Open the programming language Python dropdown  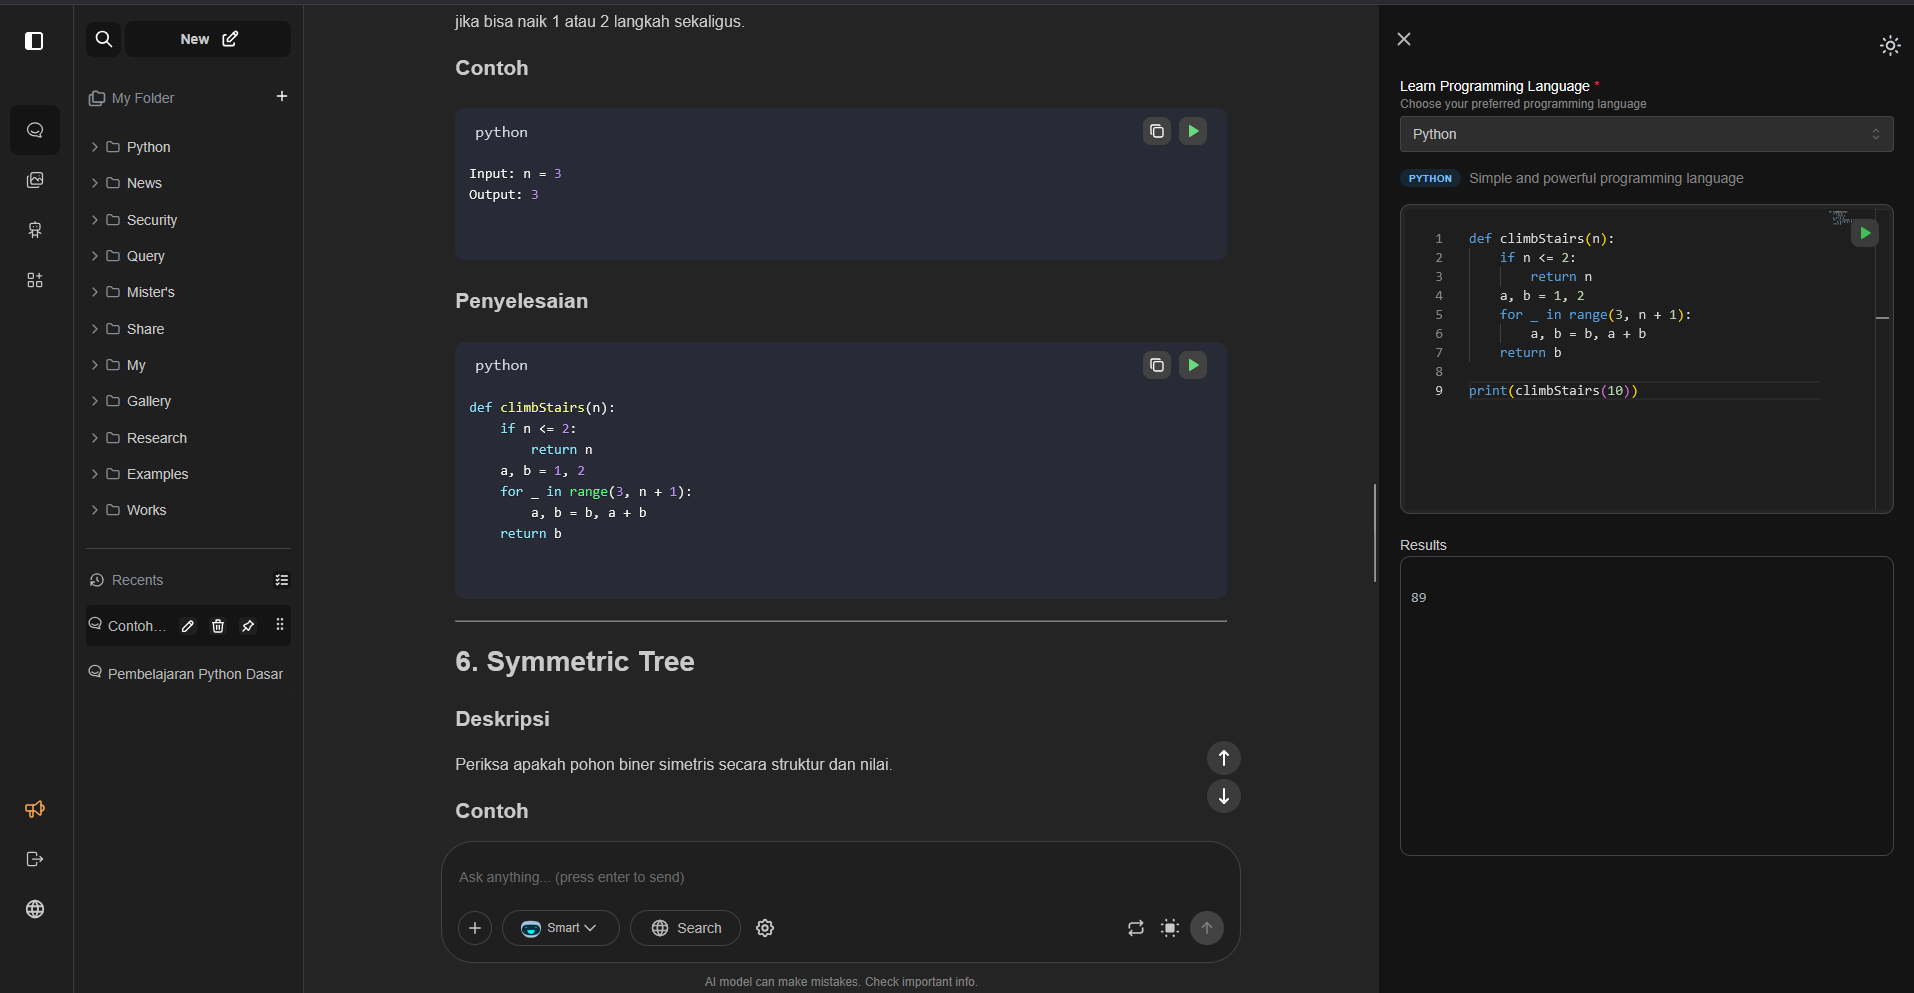(x=1645, y=134)
